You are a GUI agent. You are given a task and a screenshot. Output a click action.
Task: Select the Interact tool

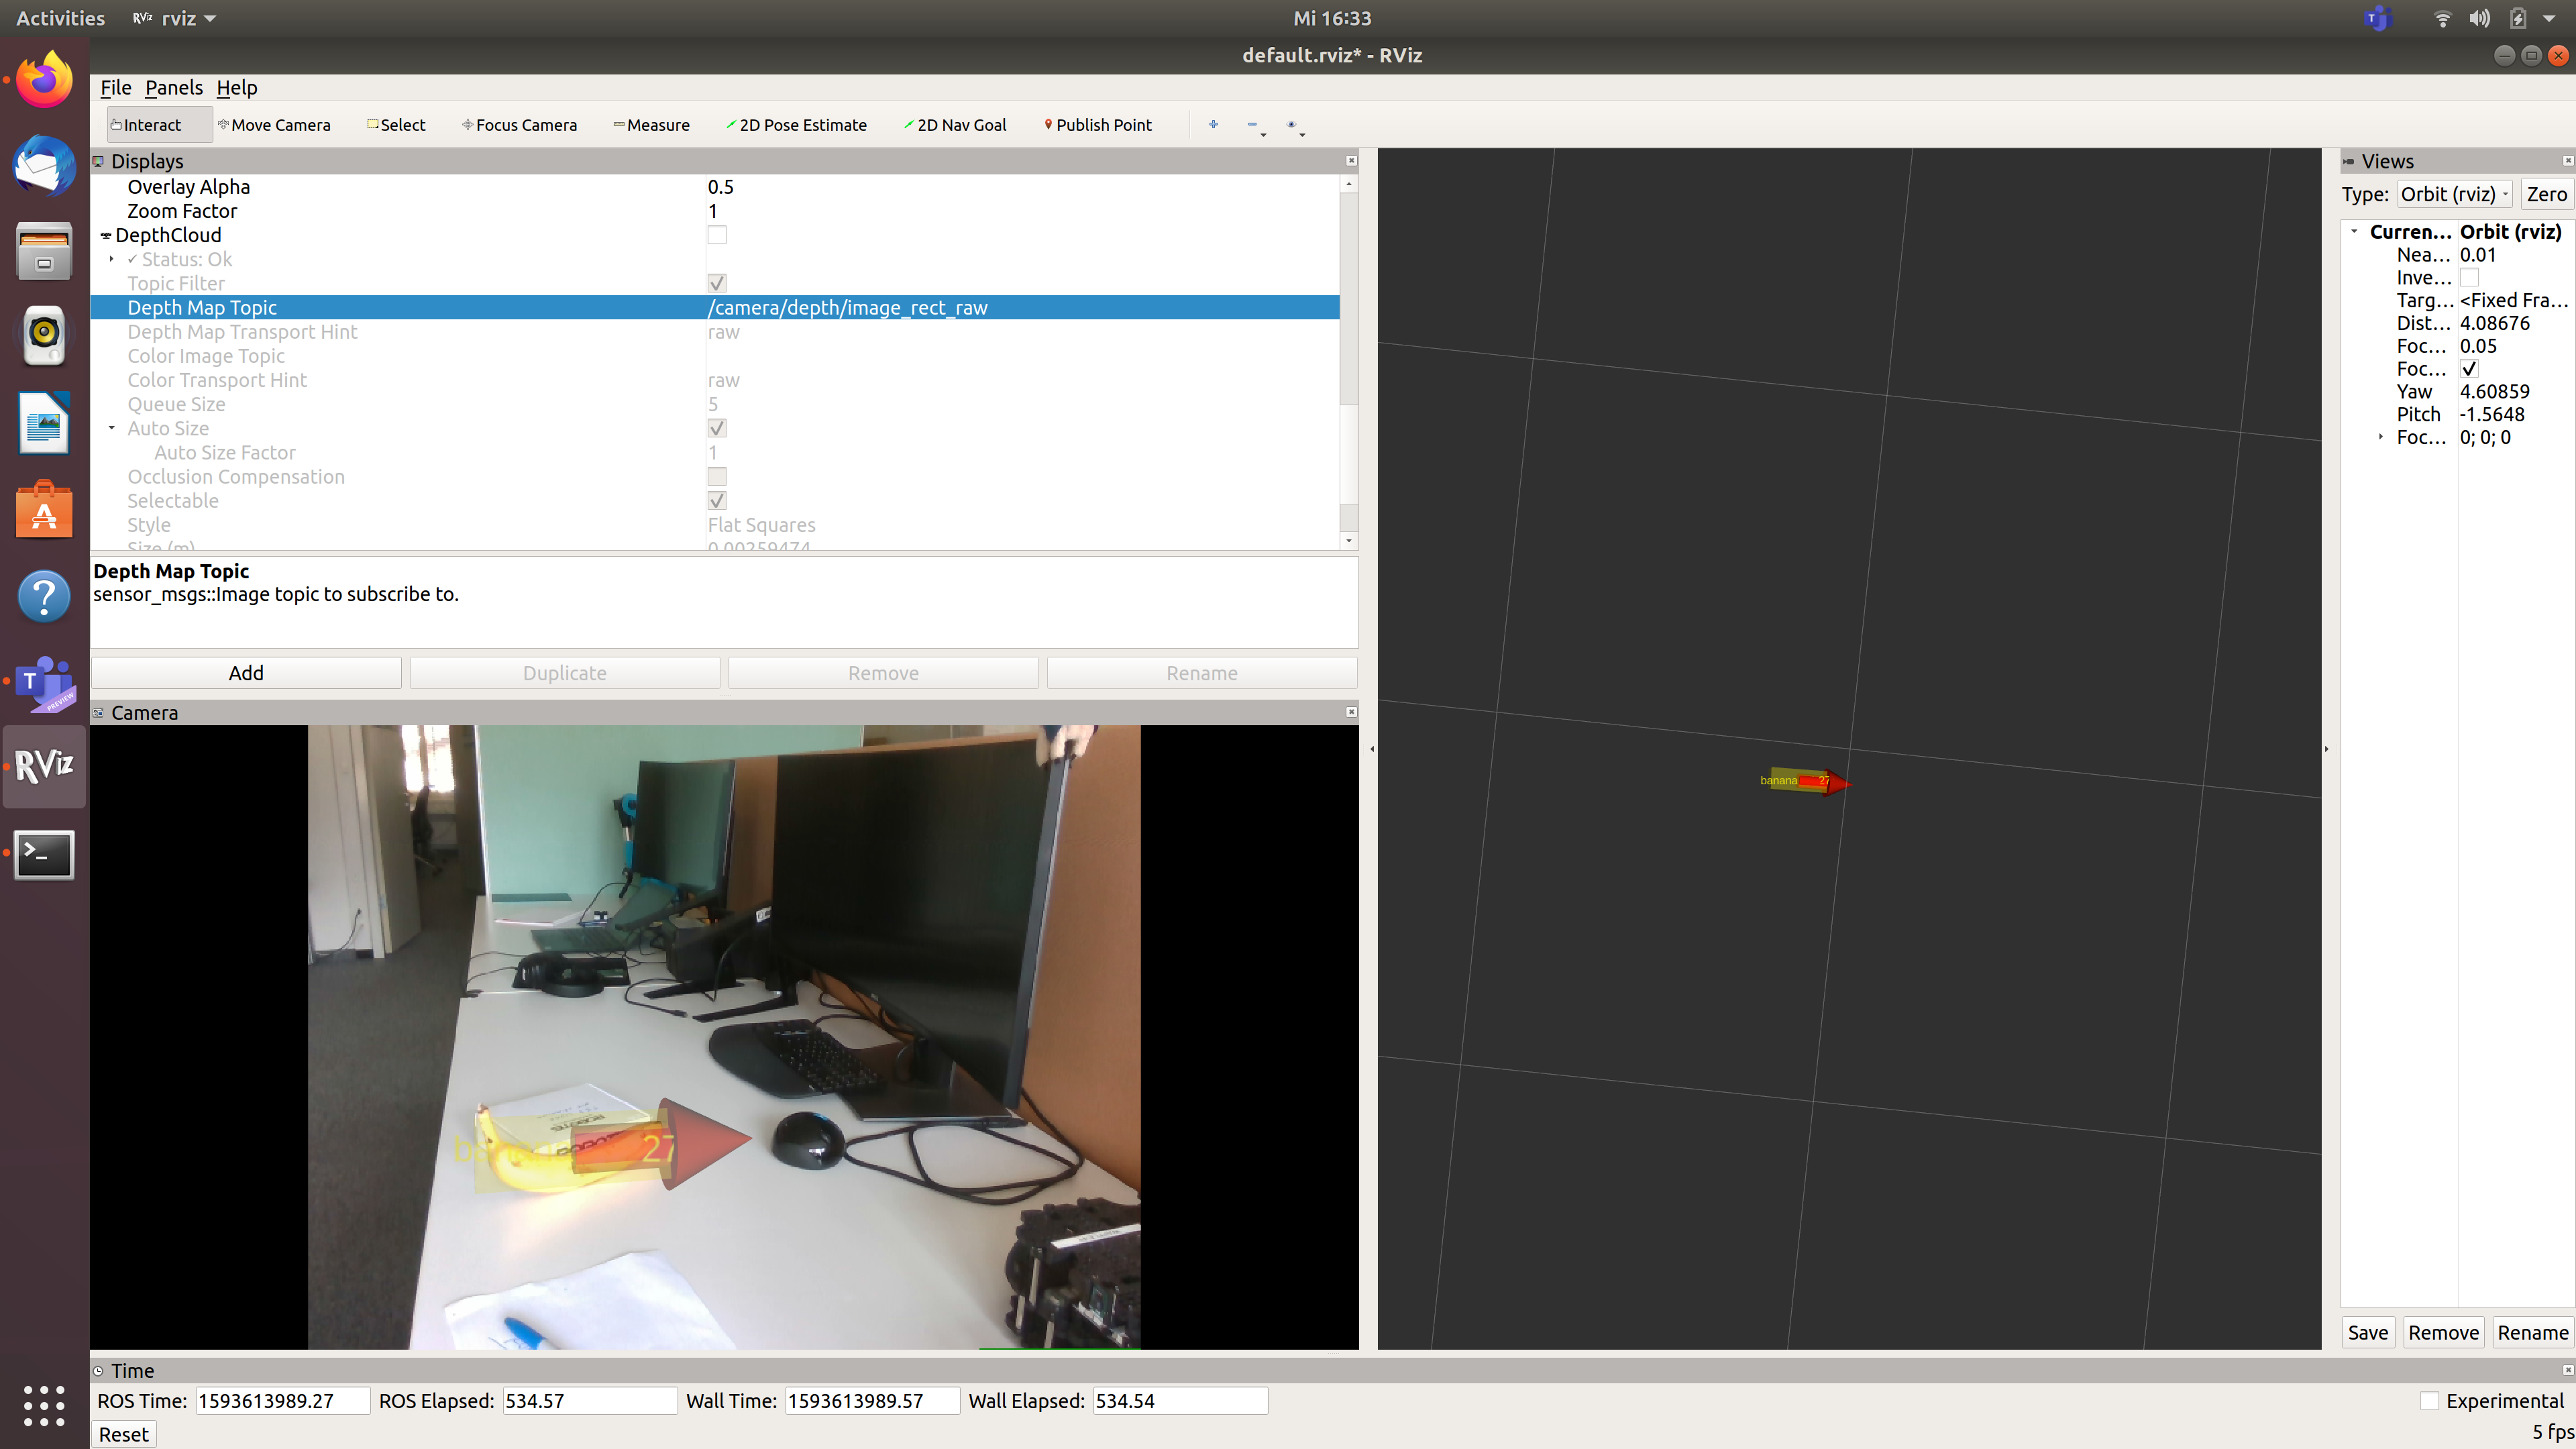(x=150, y=124)
